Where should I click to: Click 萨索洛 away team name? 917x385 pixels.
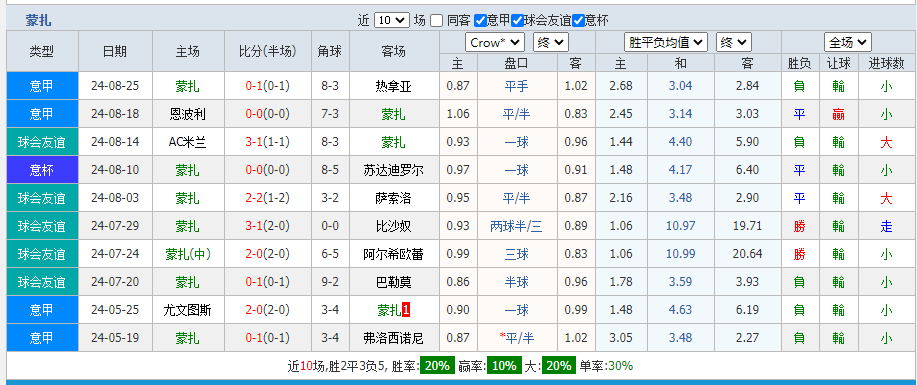(x=394, y=198)
